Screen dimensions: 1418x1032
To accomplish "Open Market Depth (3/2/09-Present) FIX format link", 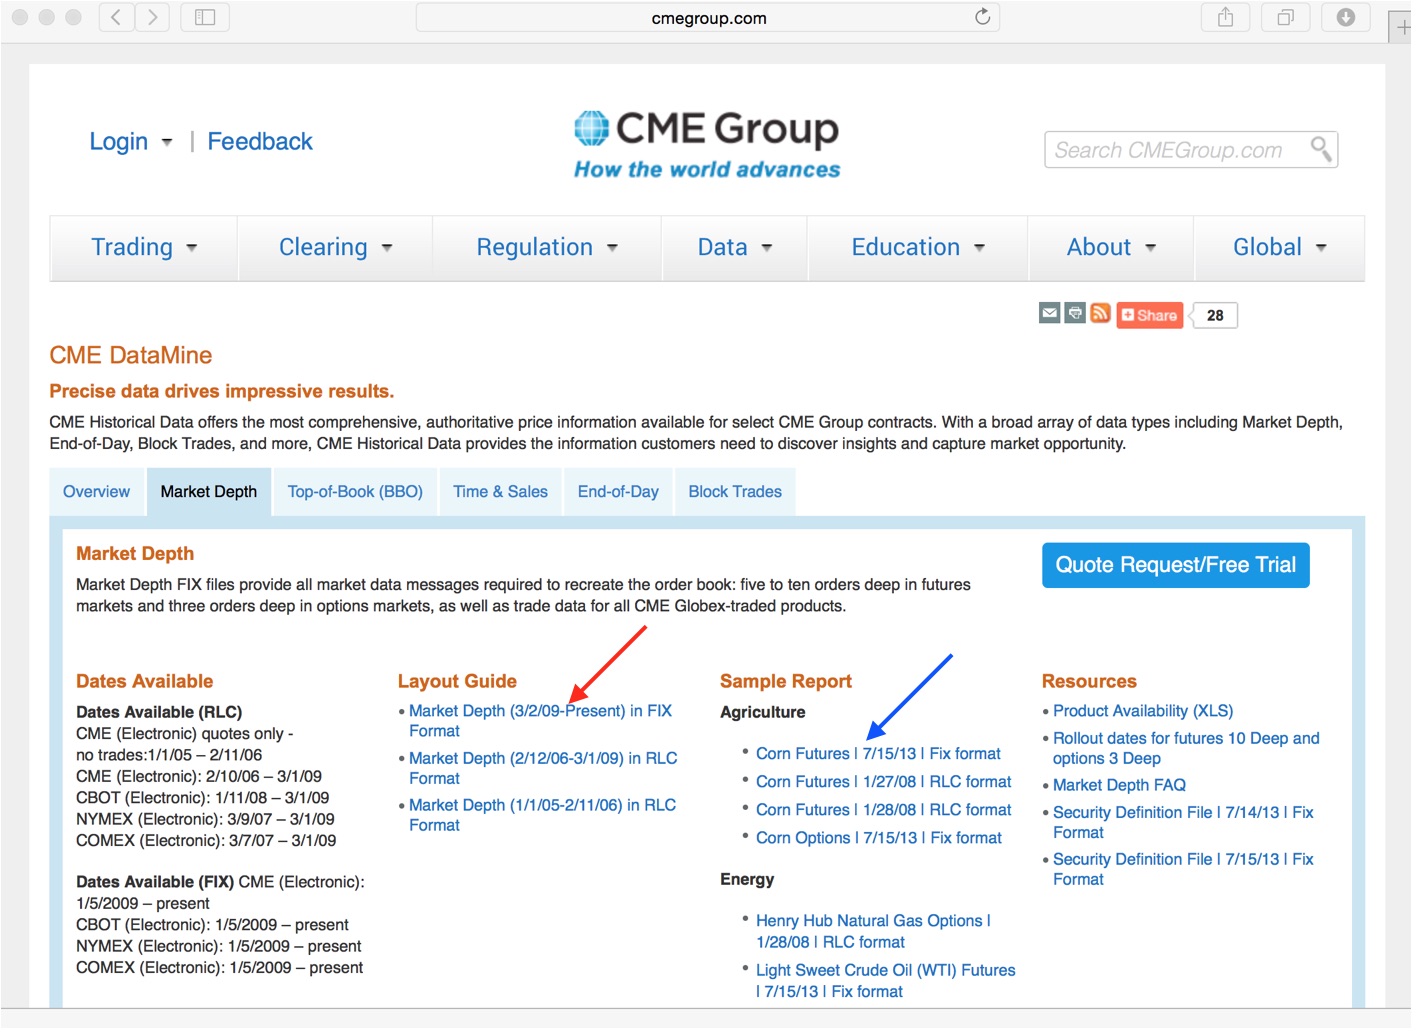I will click(540, 721).
